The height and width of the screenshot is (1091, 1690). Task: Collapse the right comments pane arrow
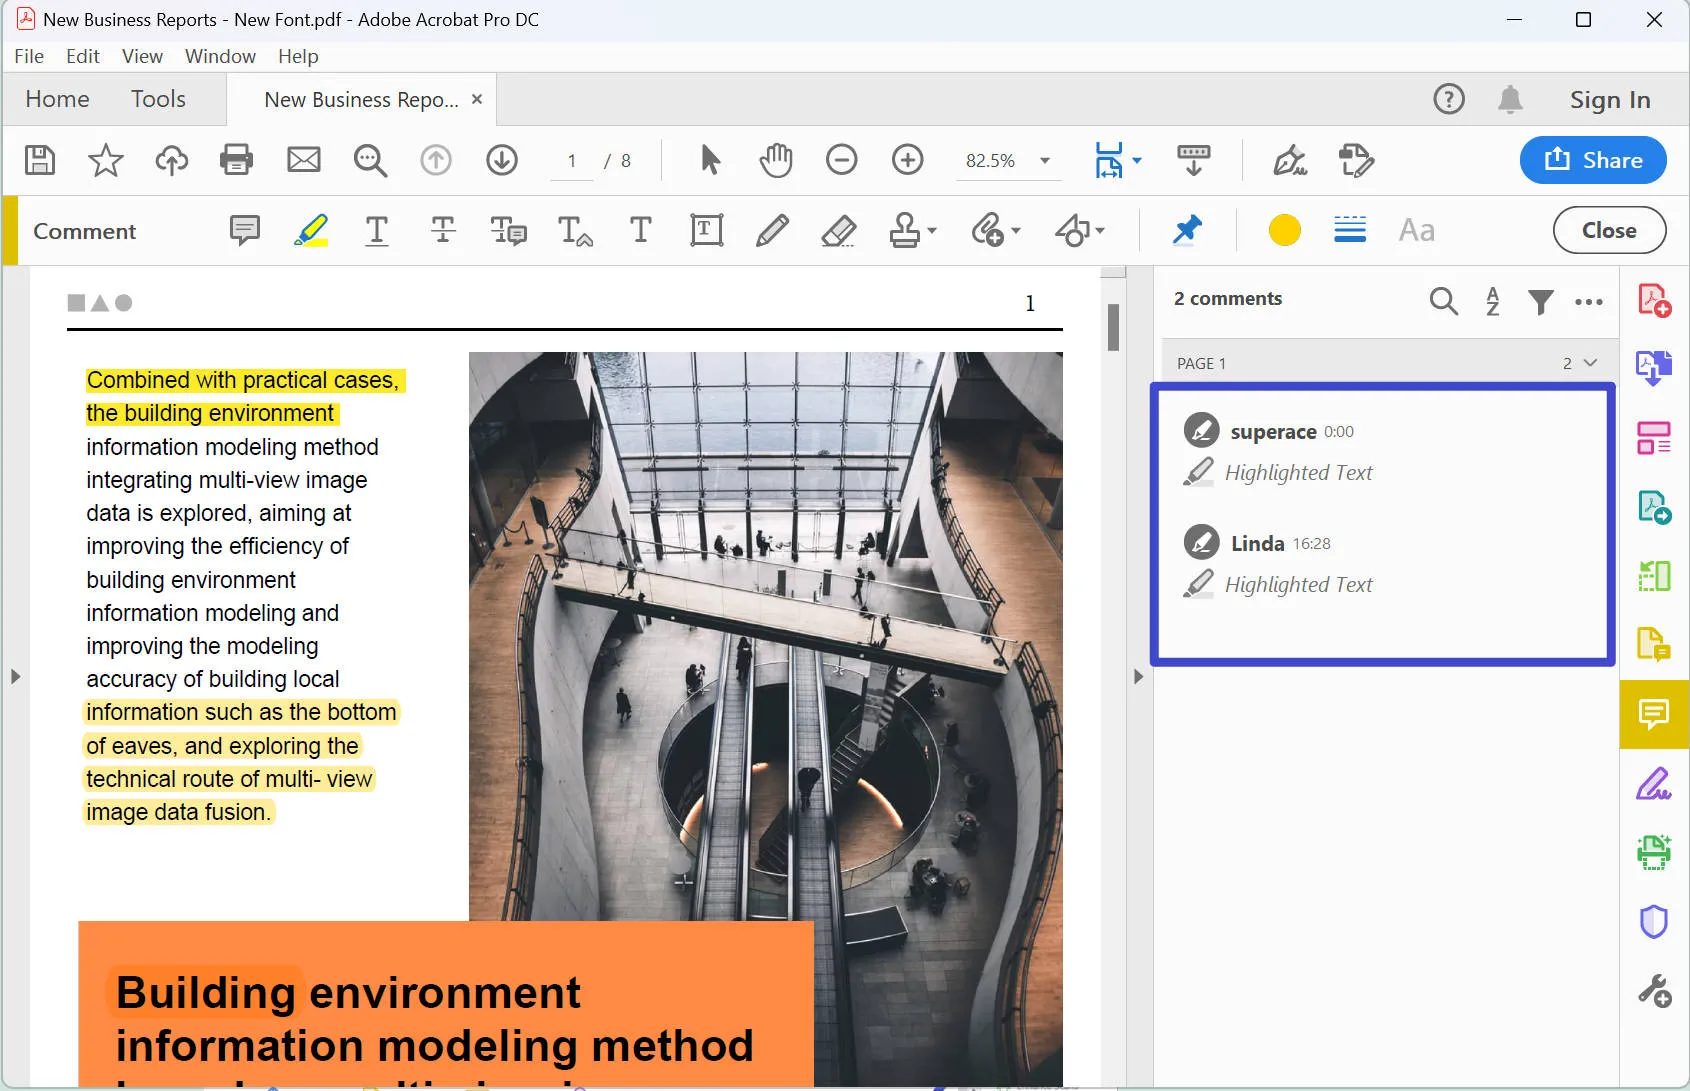[1138, 677]
